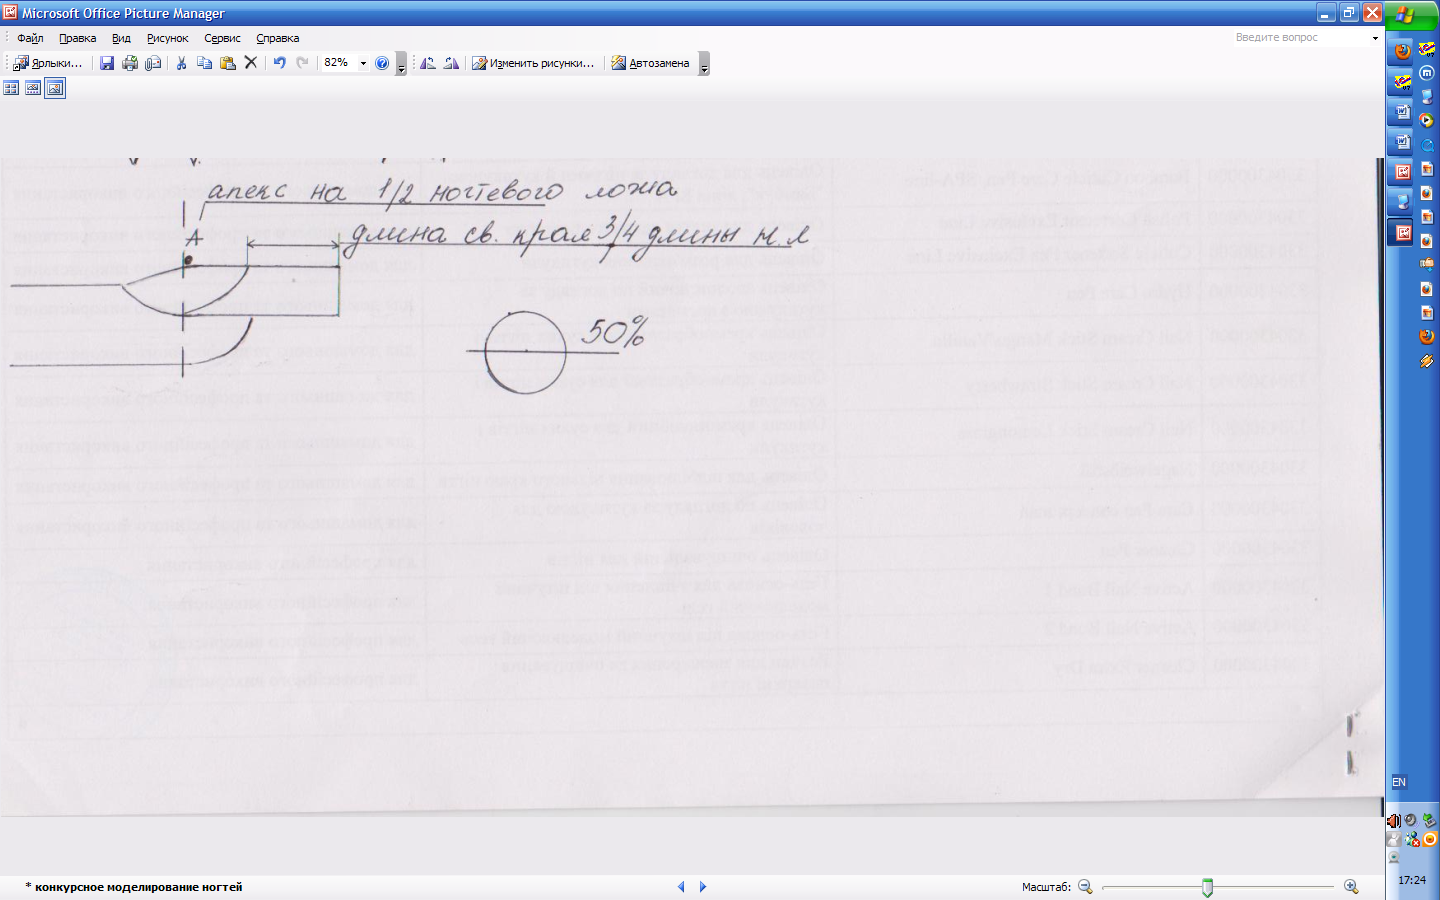Click the Автозамена button
This screenshot has width=1440, height=900.
pyautogui.click(x=650, y=63)
